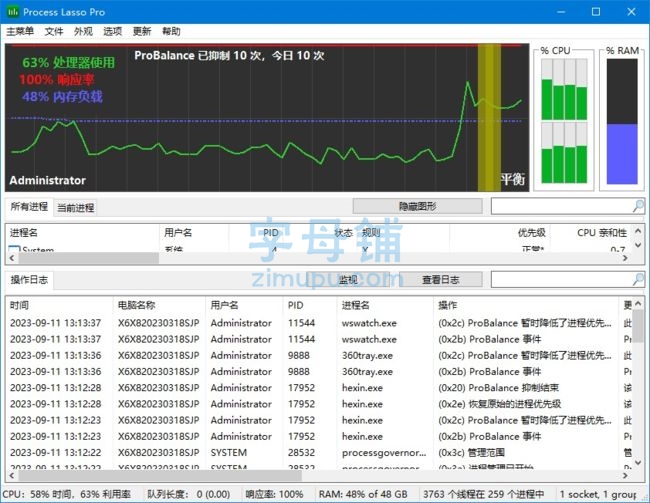Sort process list by 优先级 column
The height and width of the screenshot is (503, 650).
click(499, 233)
